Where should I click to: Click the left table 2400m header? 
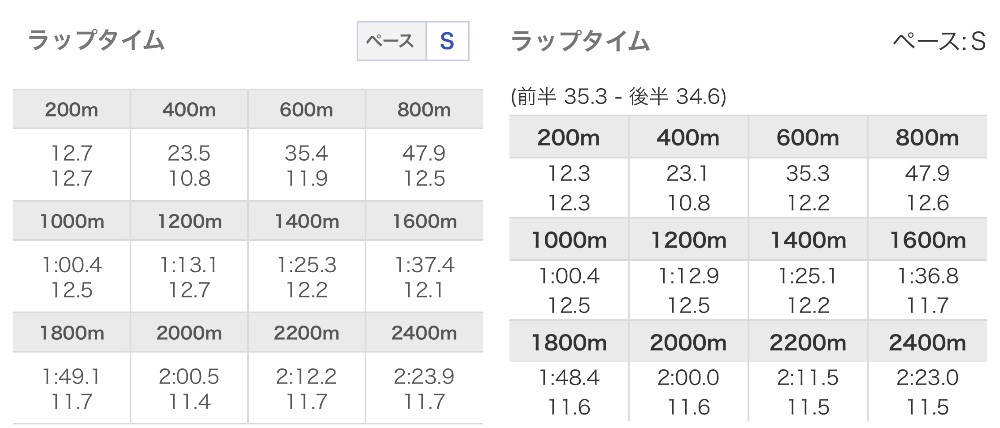click(424, 333)
